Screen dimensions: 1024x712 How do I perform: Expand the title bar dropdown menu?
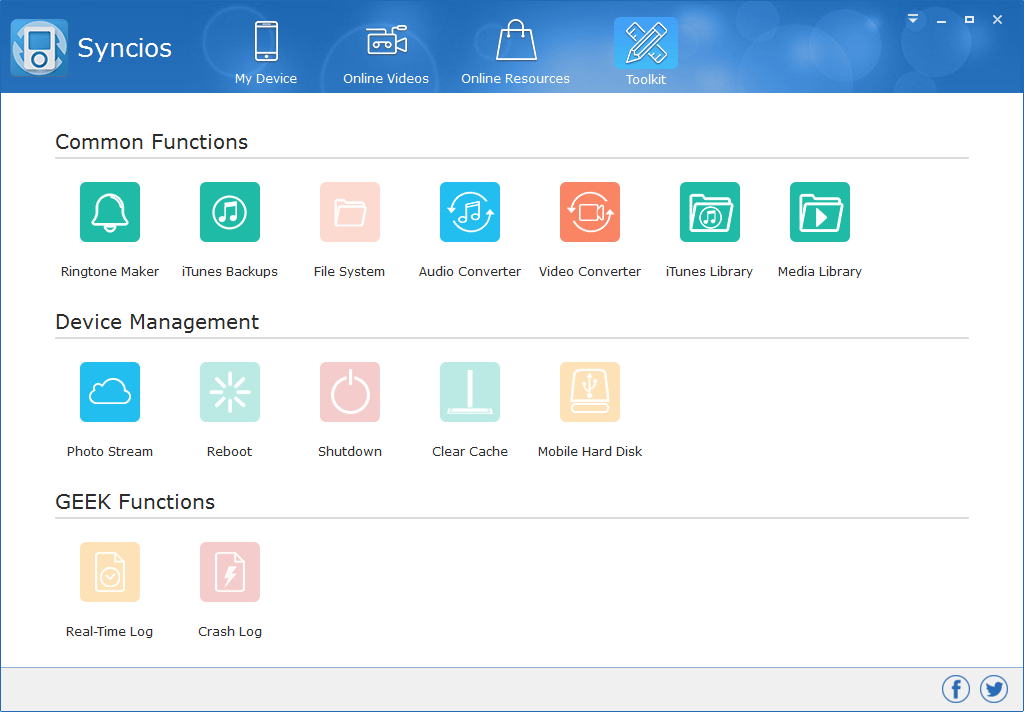(x=913, y=19)
